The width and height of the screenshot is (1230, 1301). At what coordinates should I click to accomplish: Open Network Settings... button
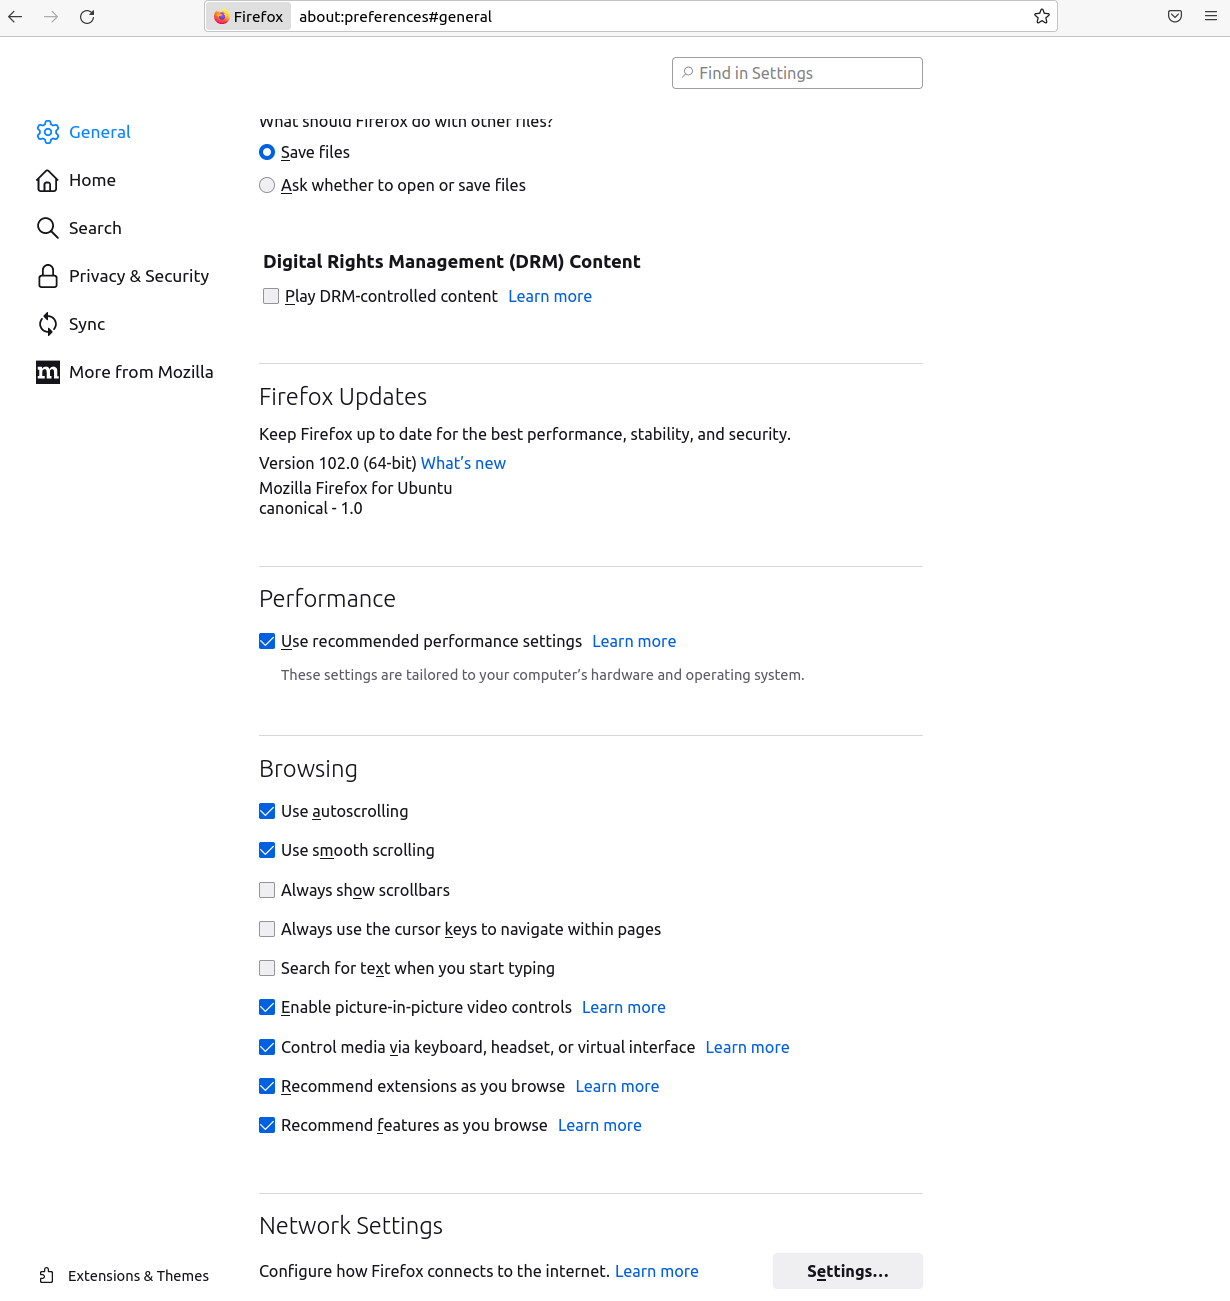(848, 1271)
